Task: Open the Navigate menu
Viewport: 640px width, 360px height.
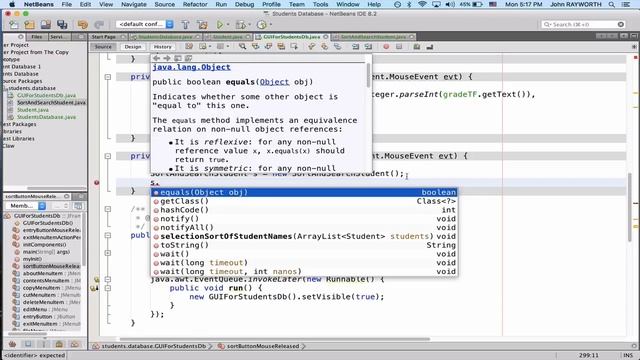Action: [133, 4]
